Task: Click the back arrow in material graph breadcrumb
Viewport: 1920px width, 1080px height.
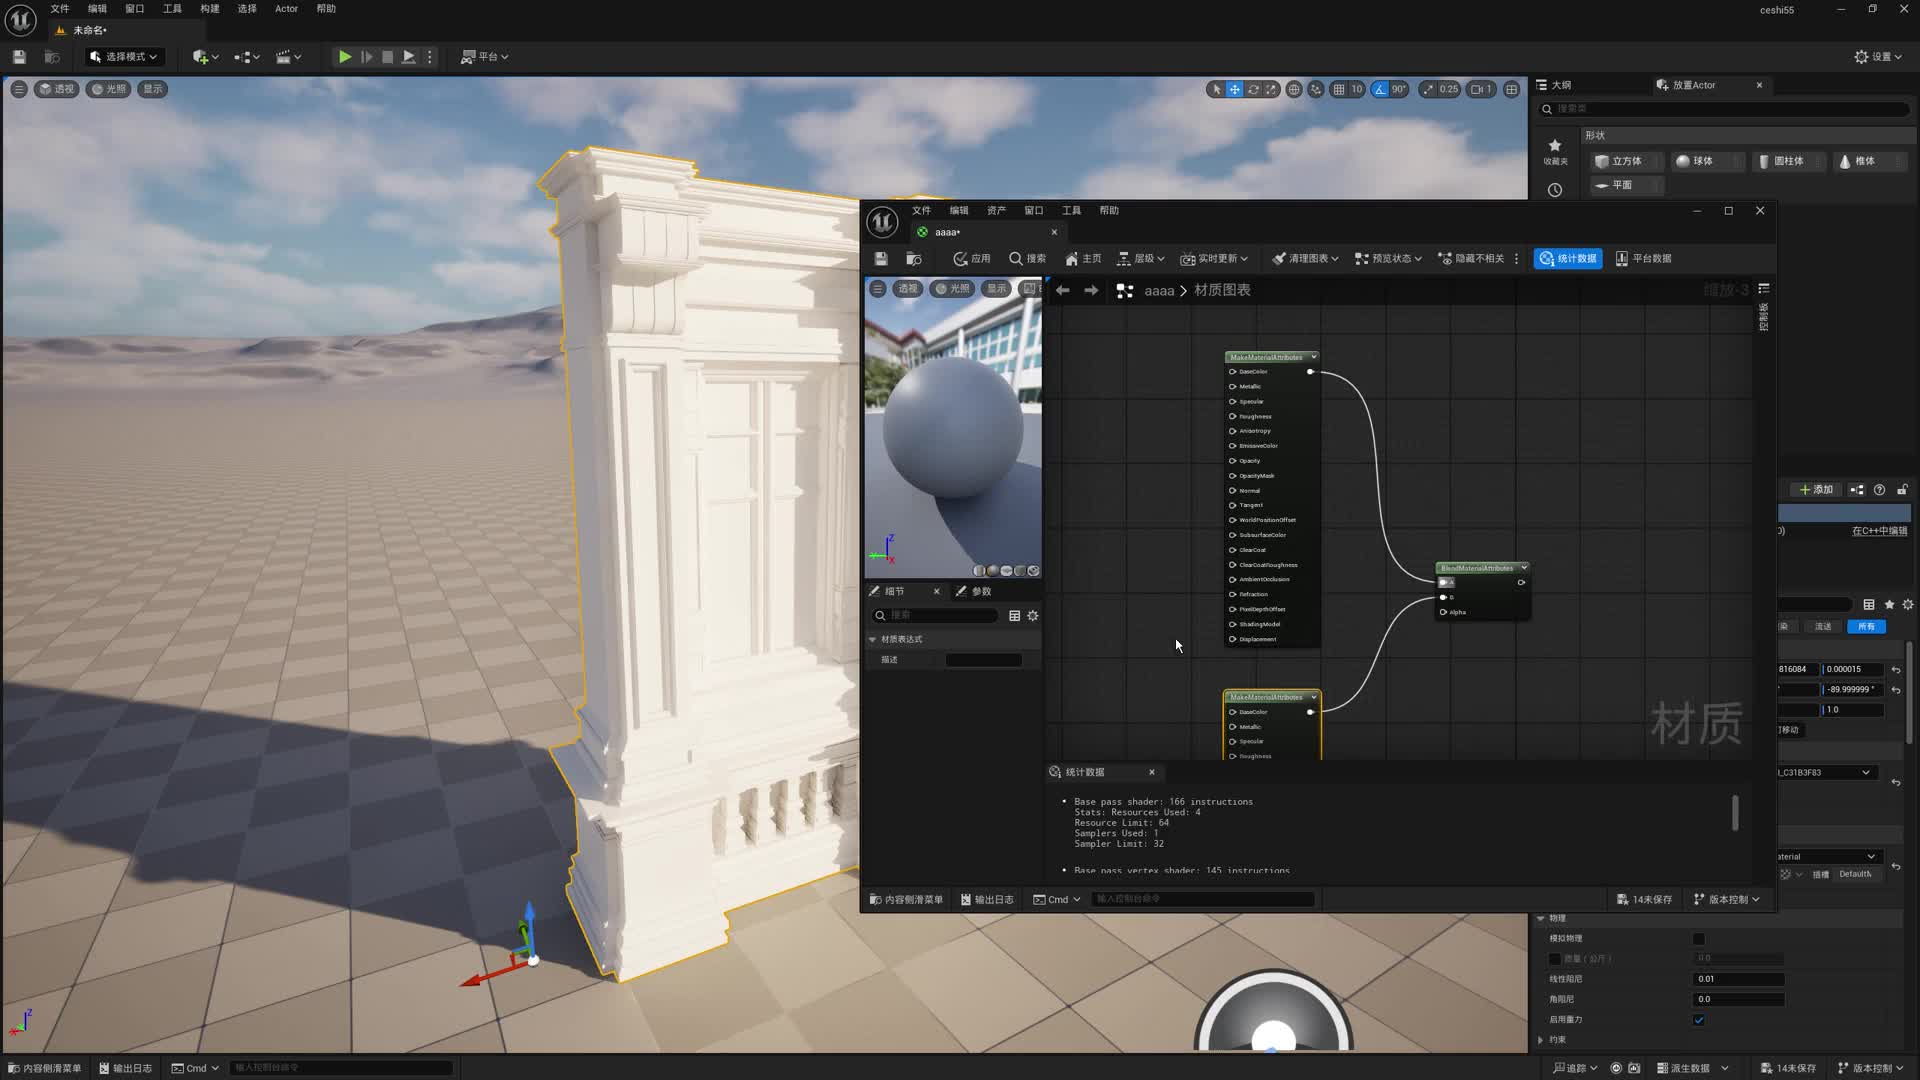Action: [1063, 290]
